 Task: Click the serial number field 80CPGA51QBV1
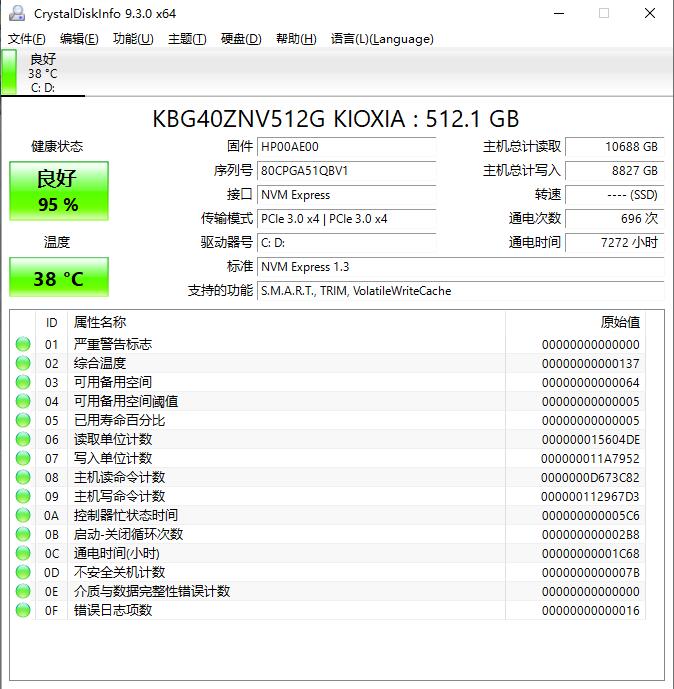coord(346,170)
